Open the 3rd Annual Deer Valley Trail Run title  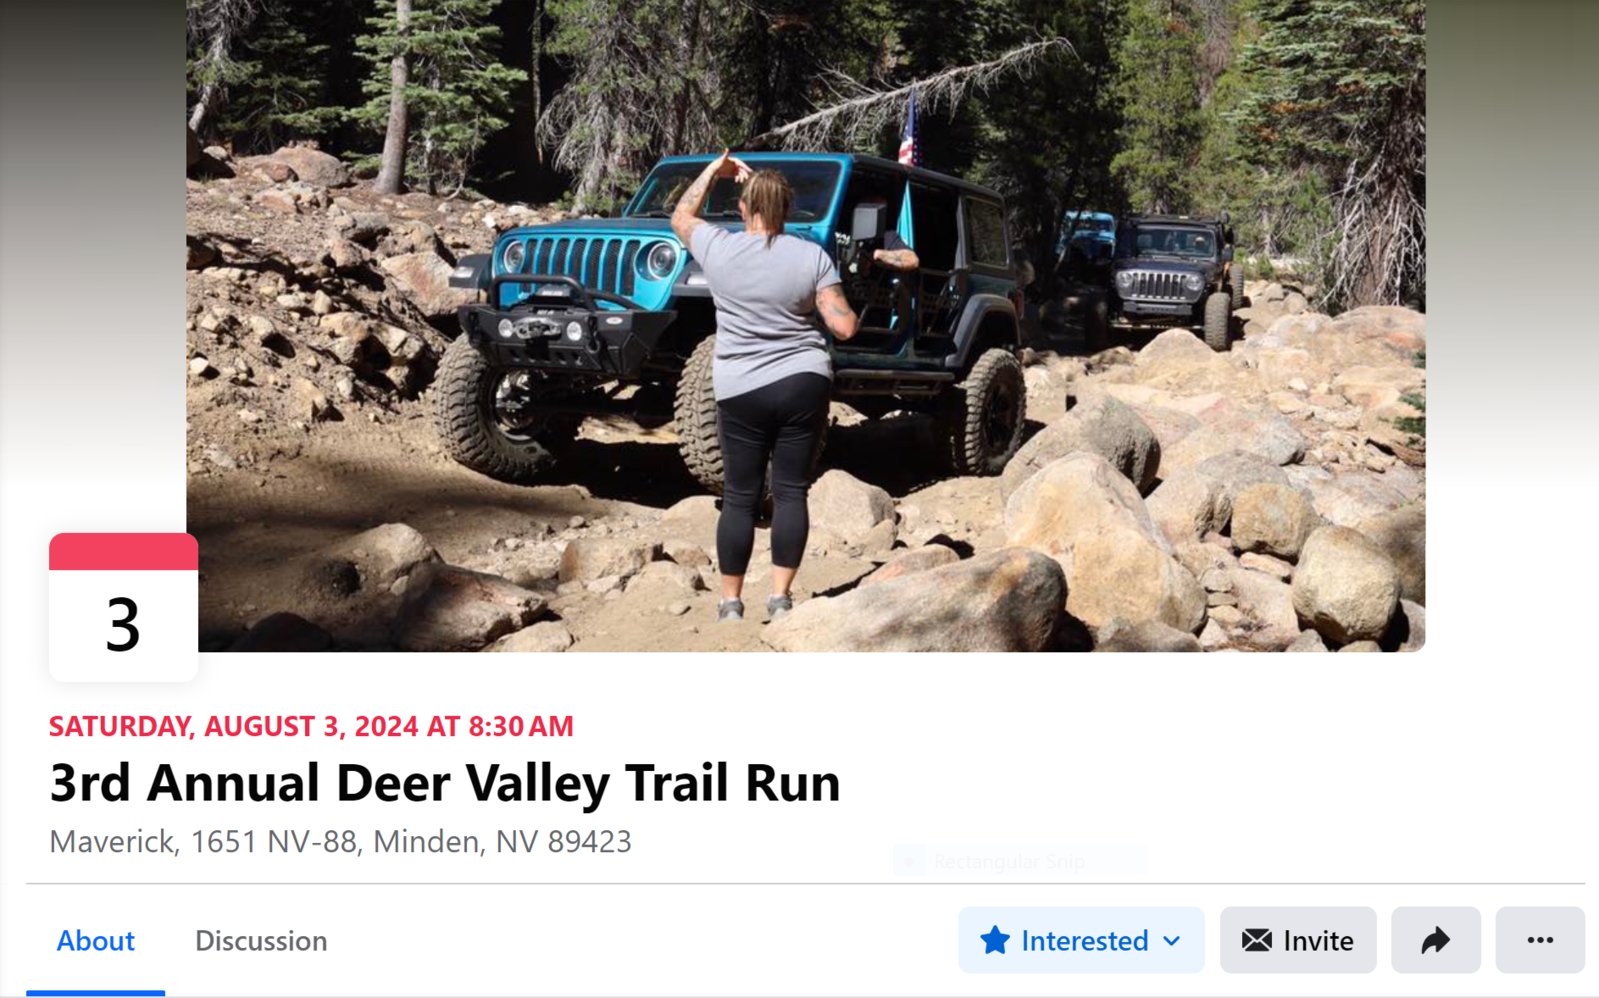click(x=445, y=783)
